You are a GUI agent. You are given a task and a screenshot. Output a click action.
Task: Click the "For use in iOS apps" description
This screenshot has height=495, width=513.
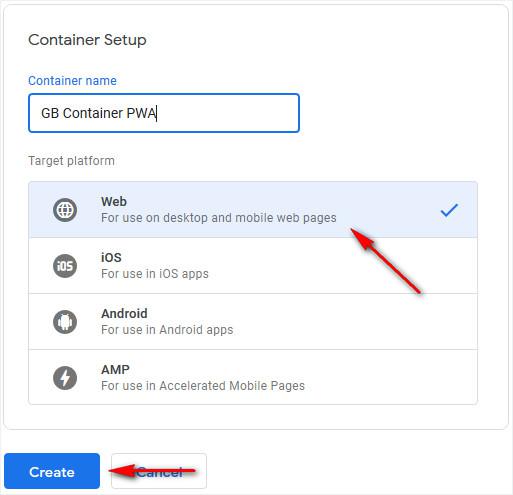155,274
